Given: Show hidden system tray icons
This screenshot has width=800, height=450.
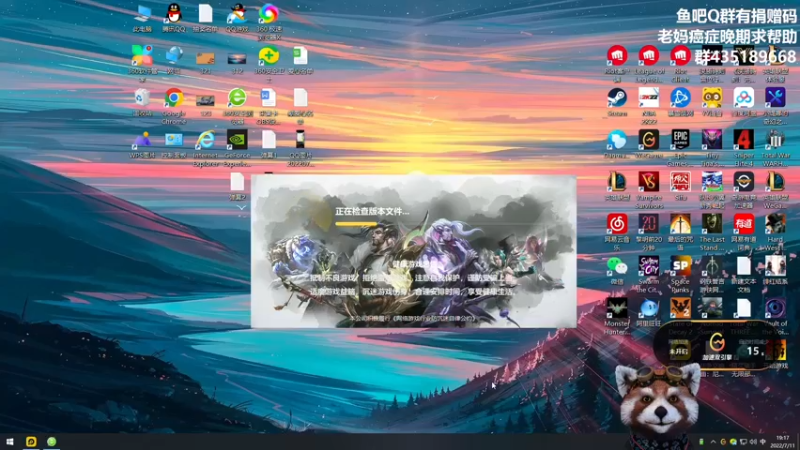Looking at the screenshot, I should click(x=713, y=442).
